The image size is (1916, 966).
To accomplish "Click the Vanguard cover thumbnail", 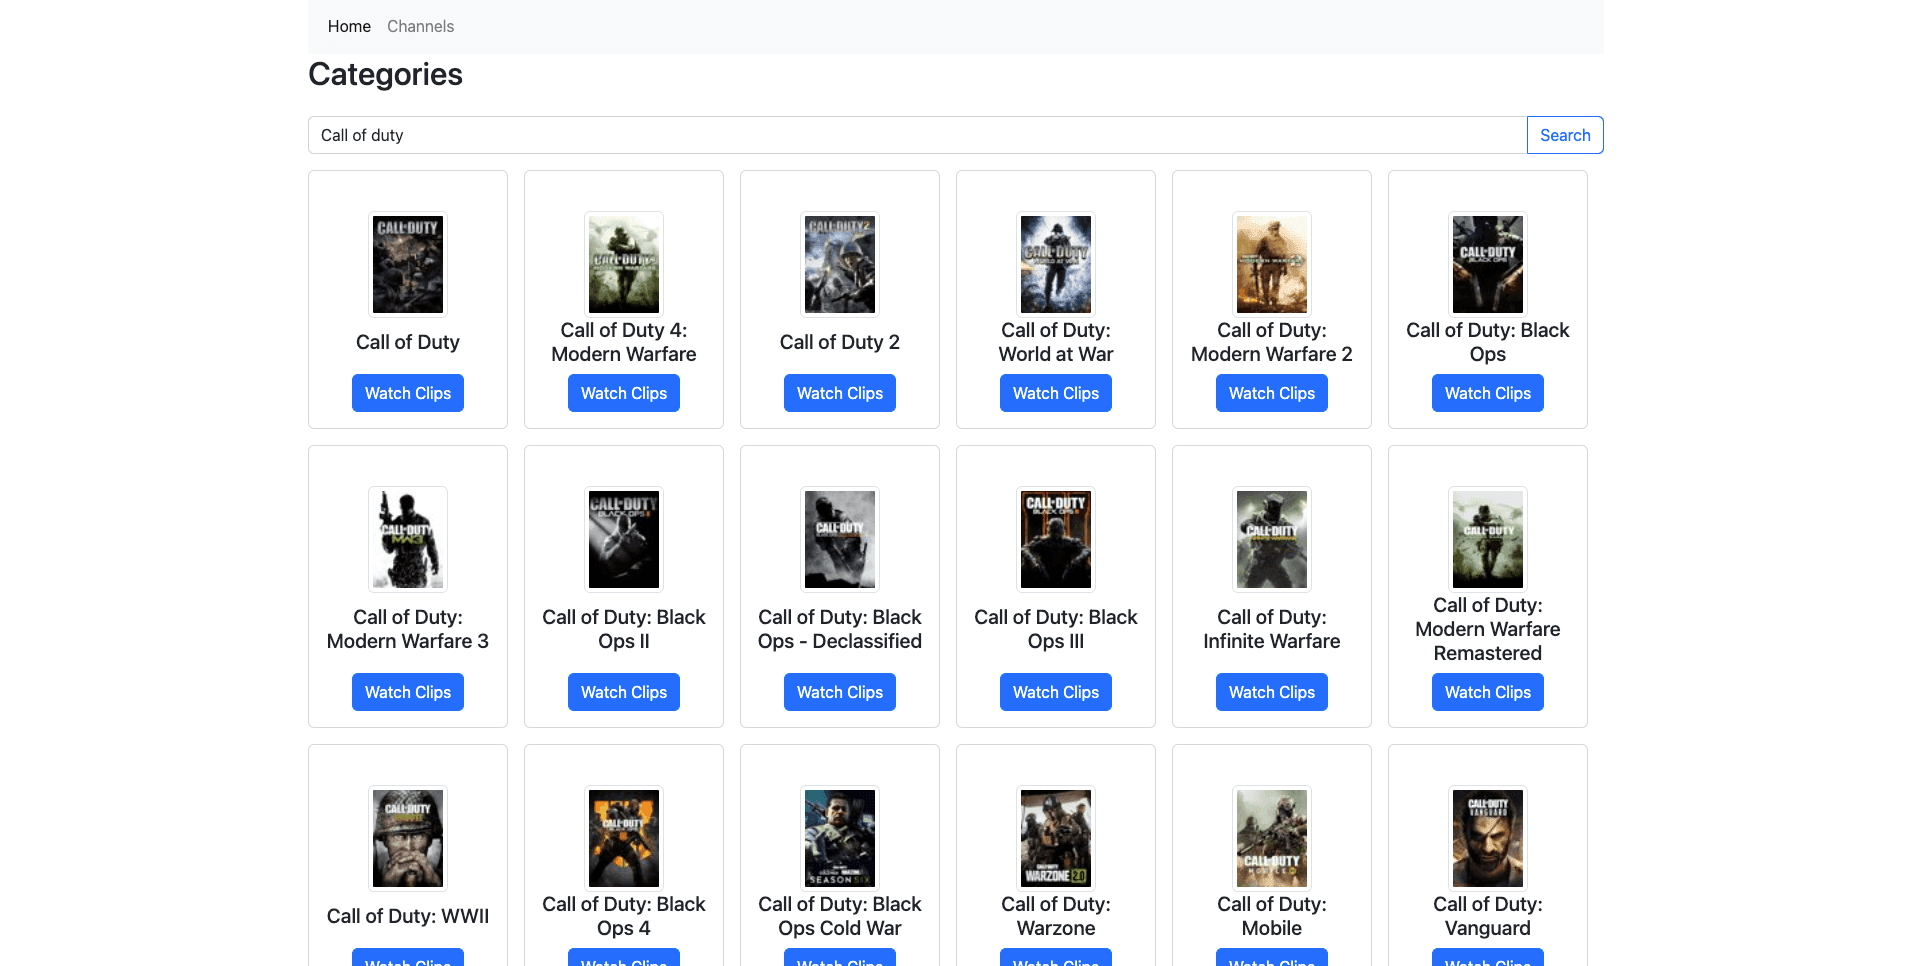I will pos(1487,838).
